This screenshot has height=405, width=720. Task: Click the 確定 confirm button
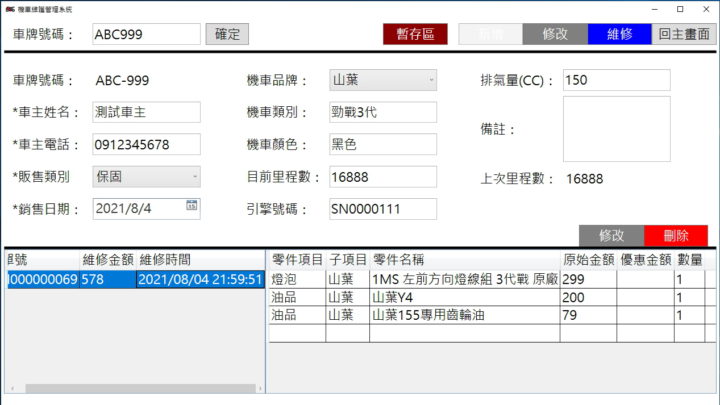click(227, 34)
